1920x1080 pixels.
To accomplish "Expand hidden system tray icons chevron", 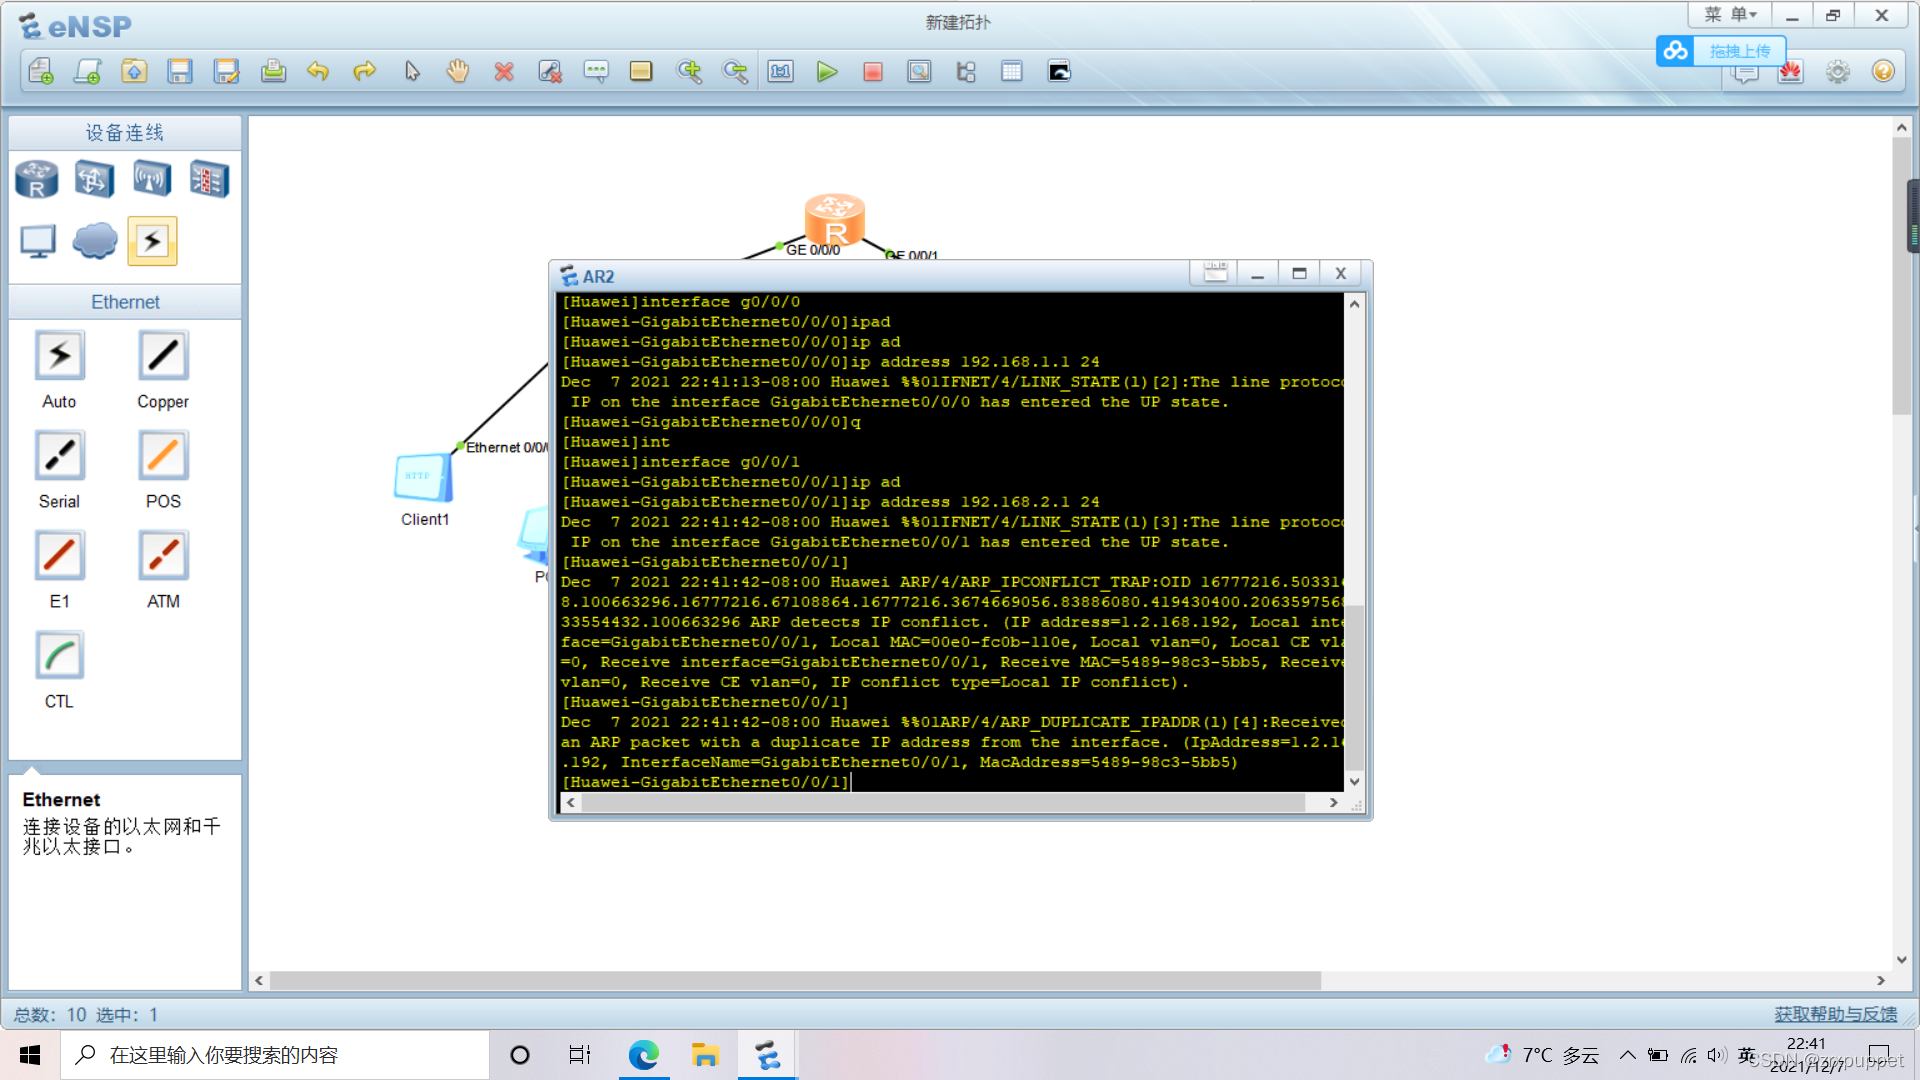I will click(x=1627, y=1055).
